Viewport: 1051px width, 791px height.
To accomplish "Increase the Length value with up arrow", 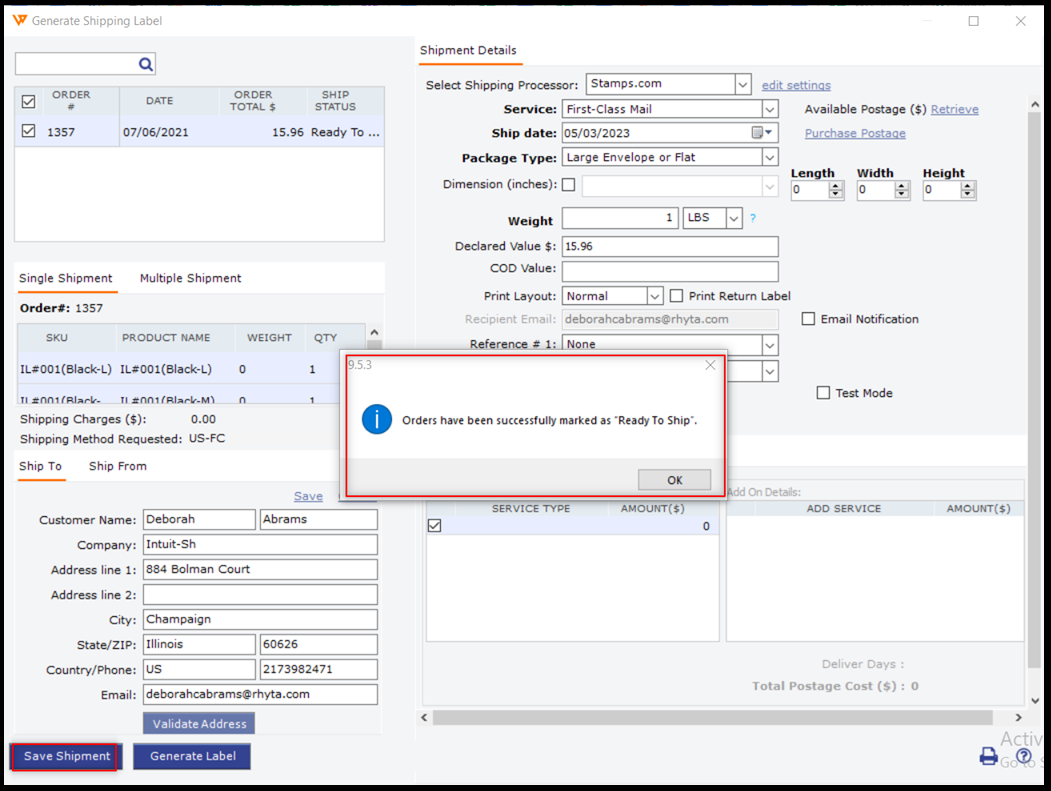I will point(835,185).
